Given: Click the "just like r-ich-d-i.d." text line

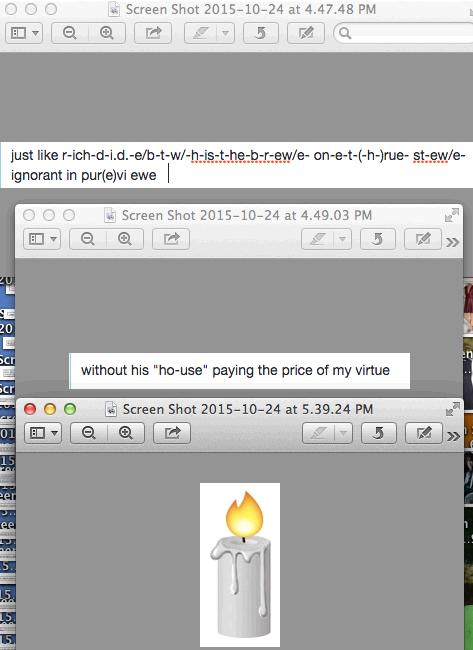Looking at the screenshot, I should point(238,155).
